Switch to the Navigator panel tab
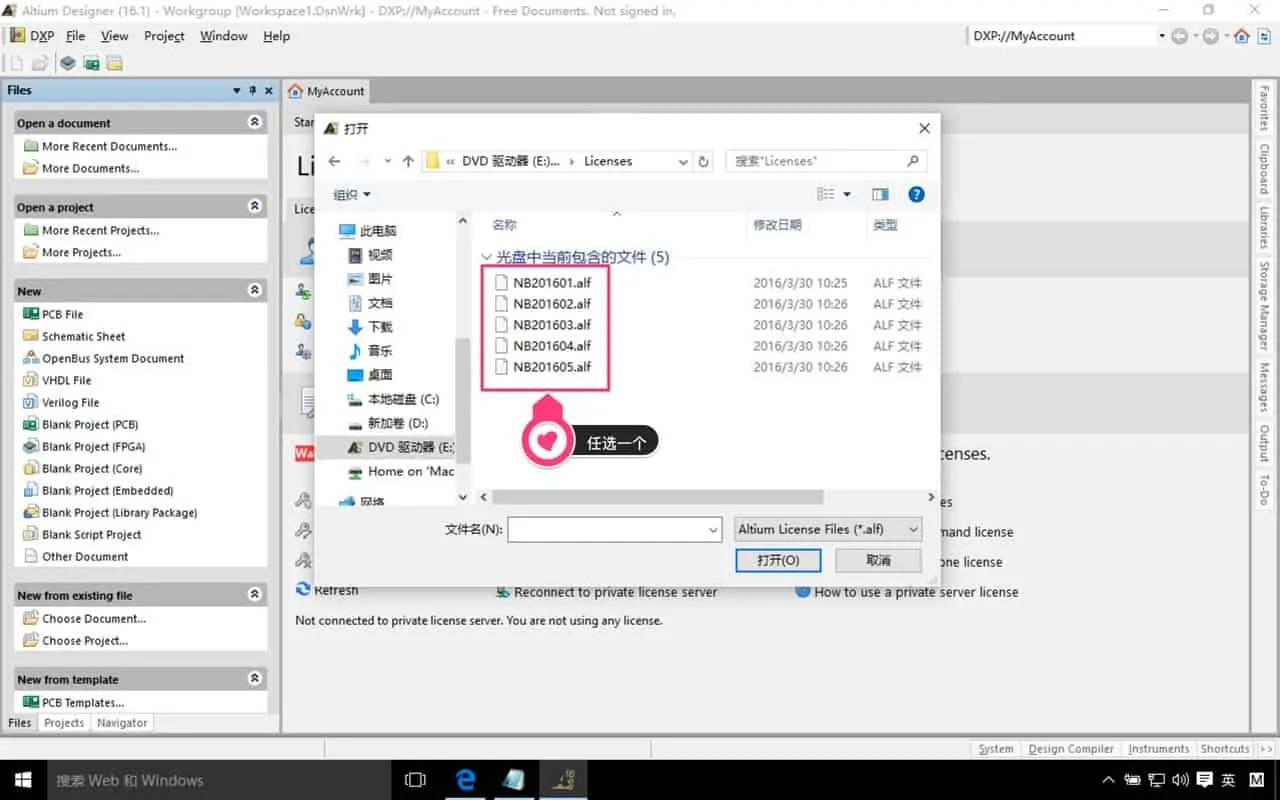 pyautogui.click(x=122, y=723)
